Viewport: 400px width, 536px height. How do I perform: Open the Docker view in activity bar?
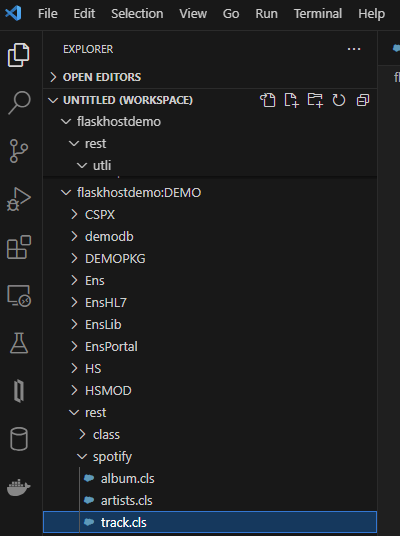pos(19,487)
